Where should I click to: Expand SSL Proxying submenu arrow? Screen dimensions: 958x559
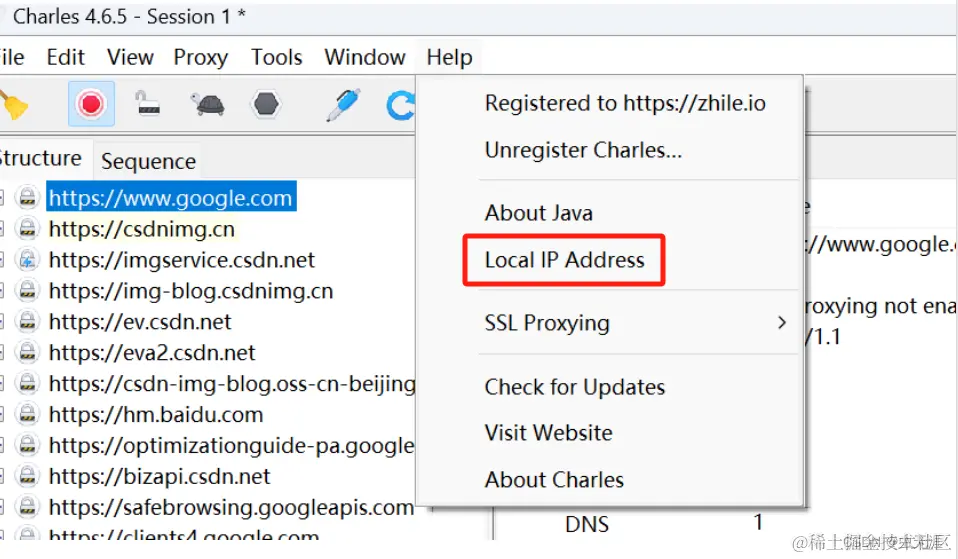[782, 323]
